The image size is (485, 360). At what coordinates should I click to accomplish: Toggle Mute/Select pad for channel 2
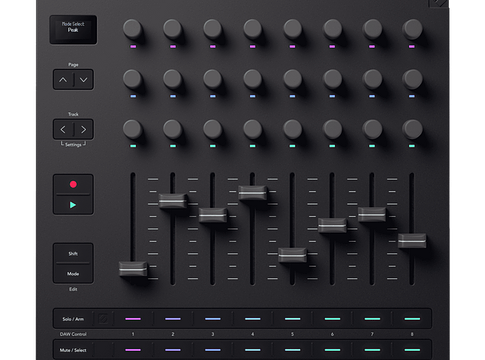173,350
